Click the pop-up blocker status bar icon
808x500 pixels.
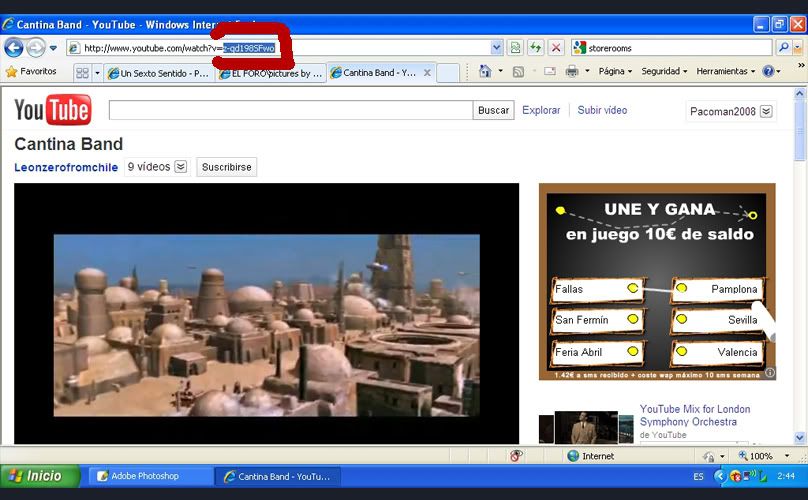516,456
